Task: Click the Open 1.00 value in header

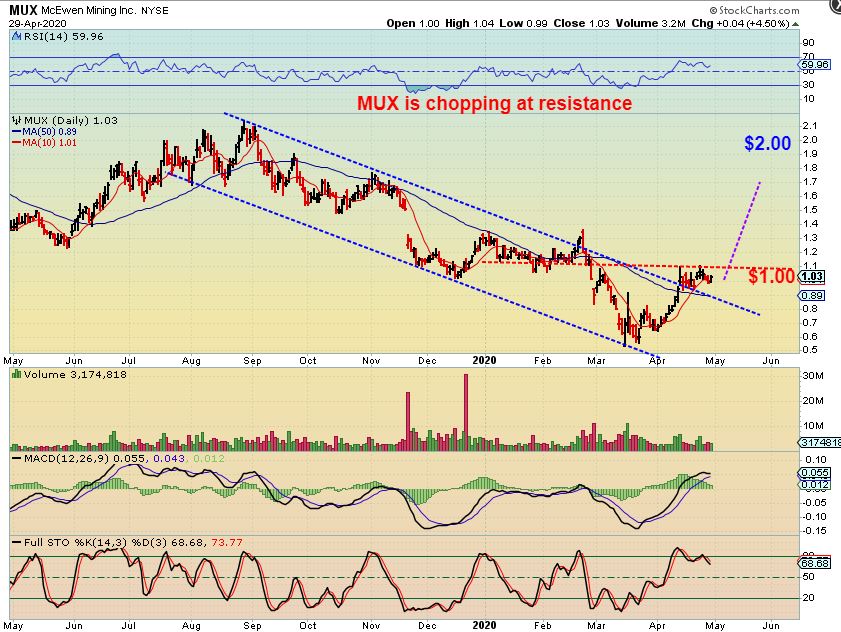Action: coord(413,24)
